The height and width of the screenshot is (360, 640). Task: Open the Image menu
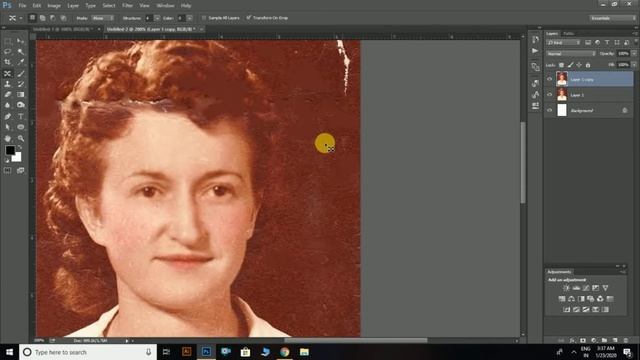click(x=54, y=6)
